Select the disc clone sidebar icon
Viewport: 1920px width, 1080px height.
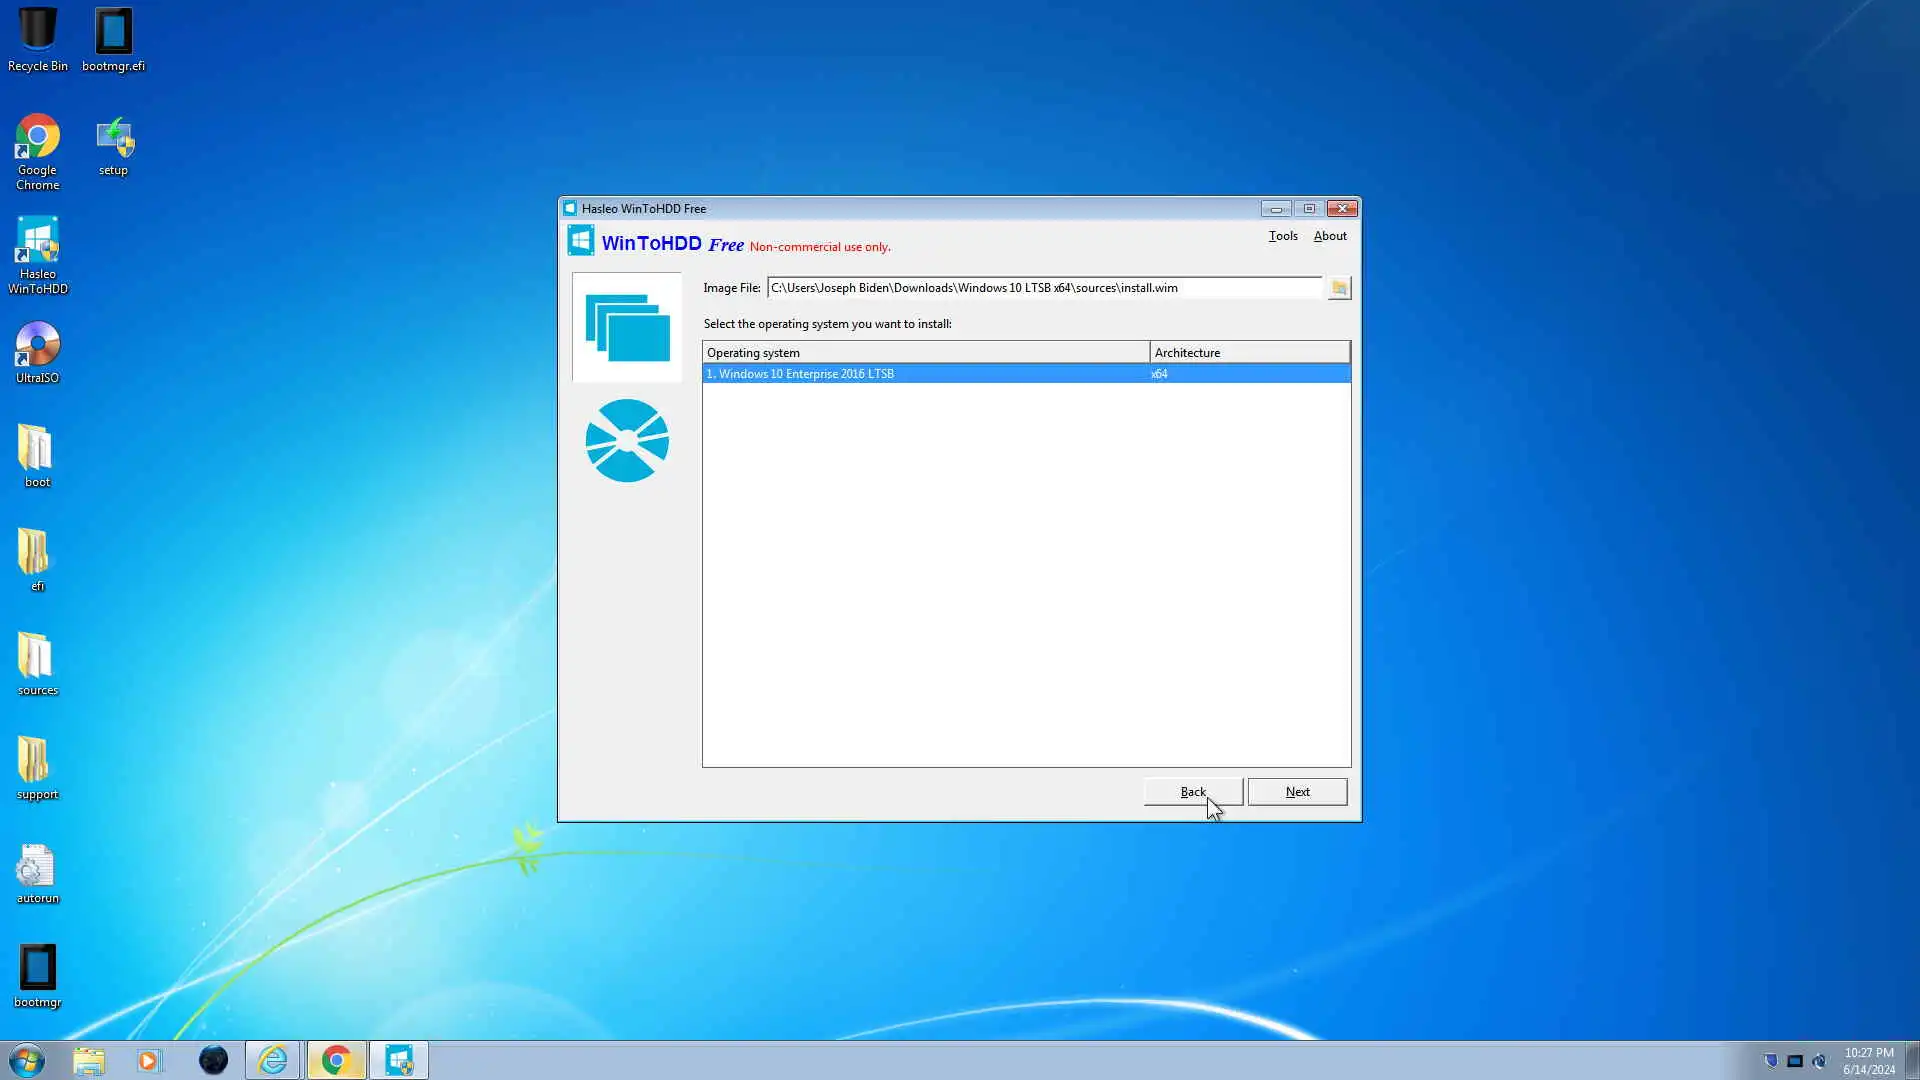point(627,441)
